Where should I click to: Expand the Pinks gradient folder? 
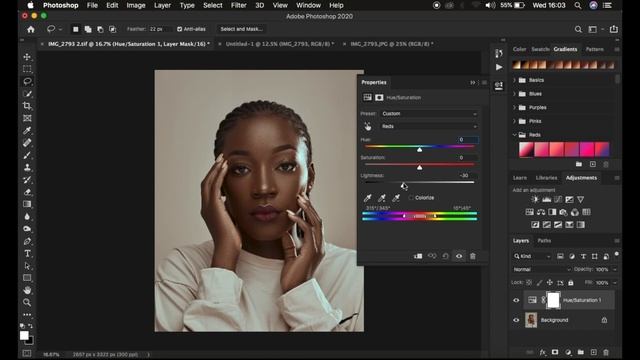coord(514,121)
